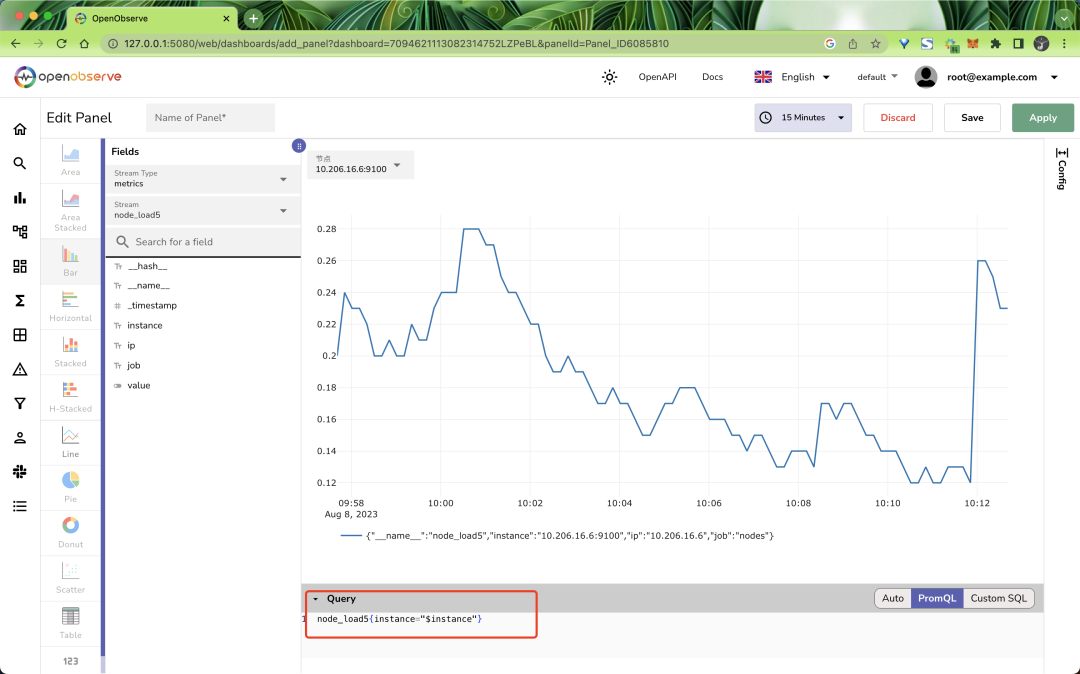The width and height of the screenshot is (1080, 674).
Task: Collapse the Query section
Action: pos(316,599)
